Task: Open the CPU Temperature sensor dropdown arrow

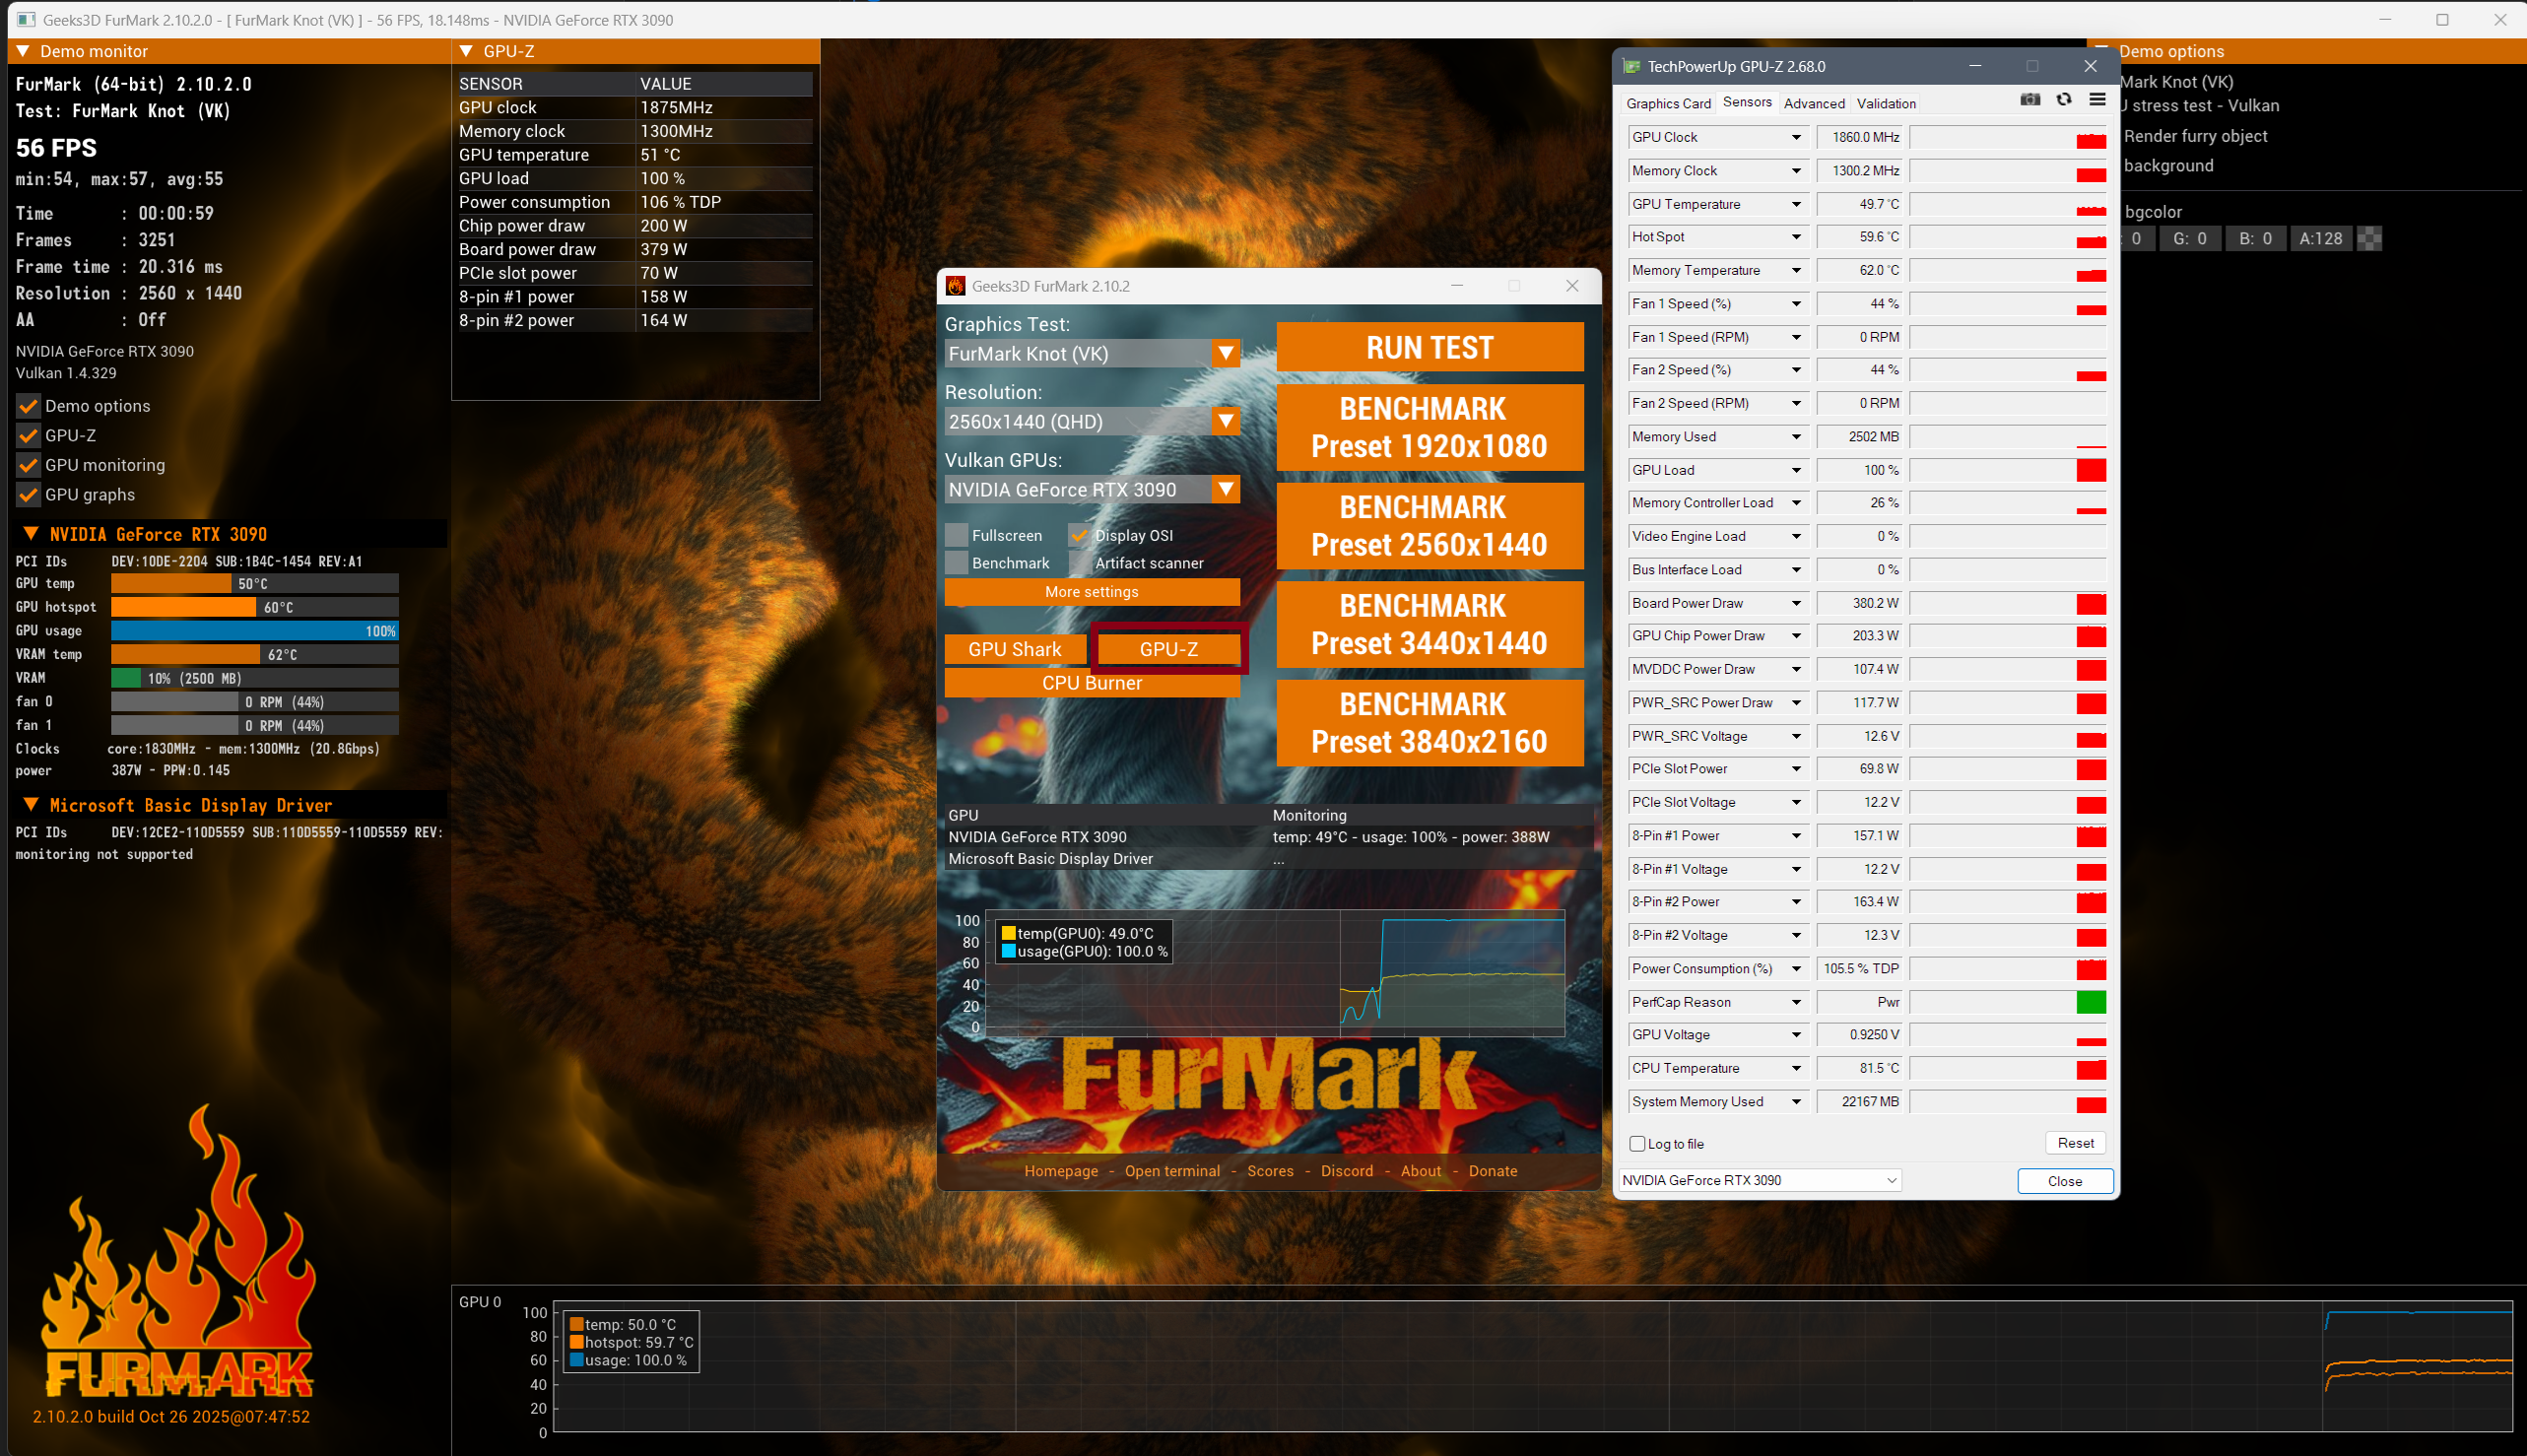Action: coord(1796,1068)
